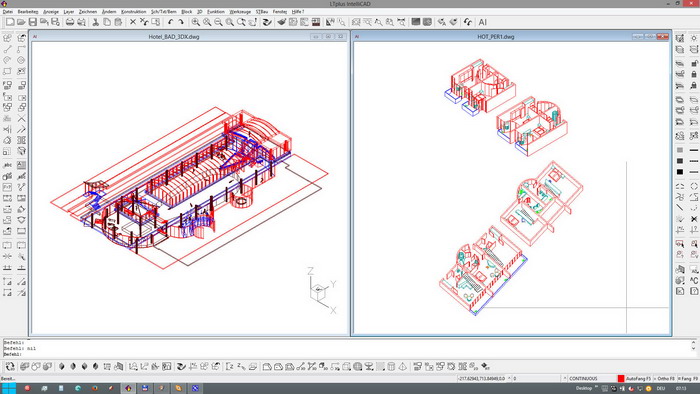Click the Print icon in top toolbar

point(70,22)
